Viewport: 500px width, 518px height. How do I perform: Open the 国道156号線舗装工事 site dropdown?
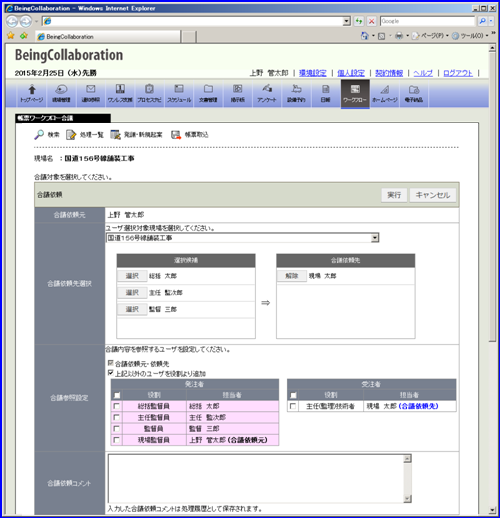coord(243,238)
